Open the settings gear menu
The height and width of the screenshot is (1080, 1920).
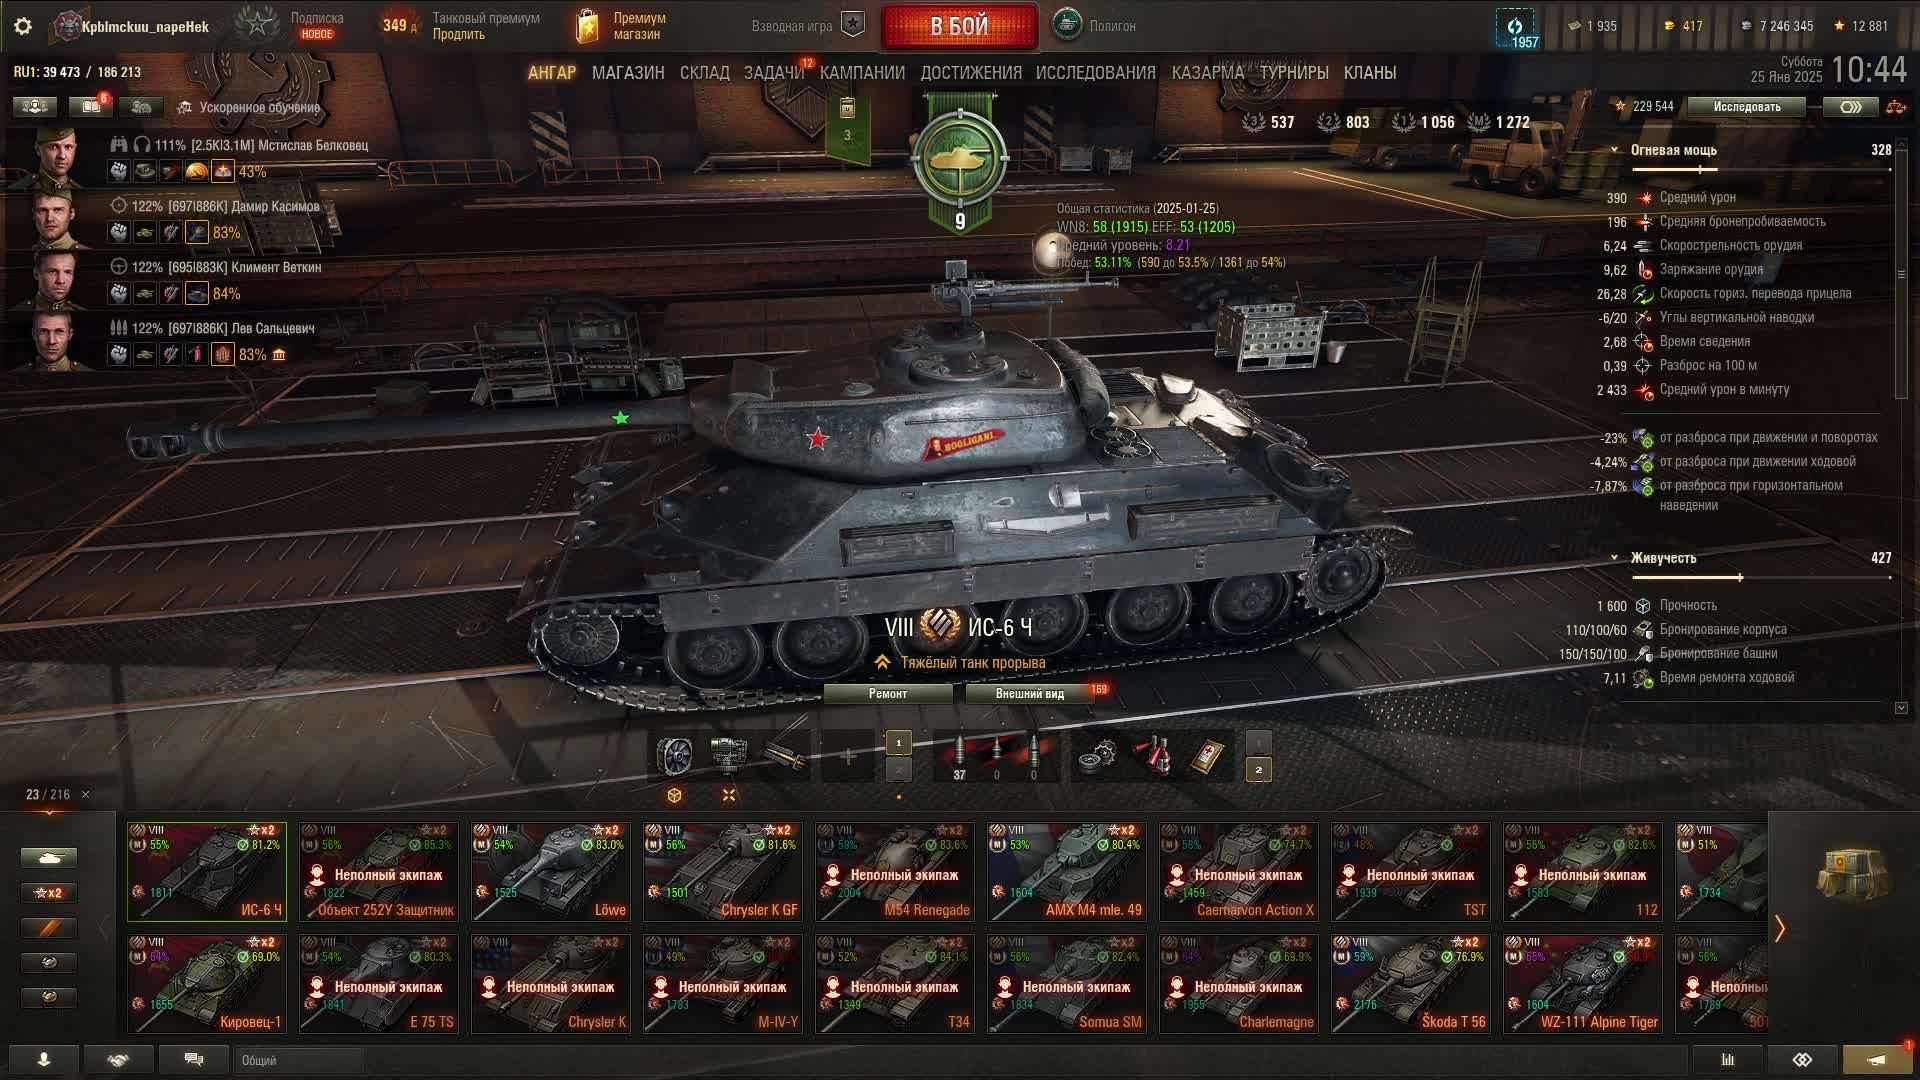[23, 26]
